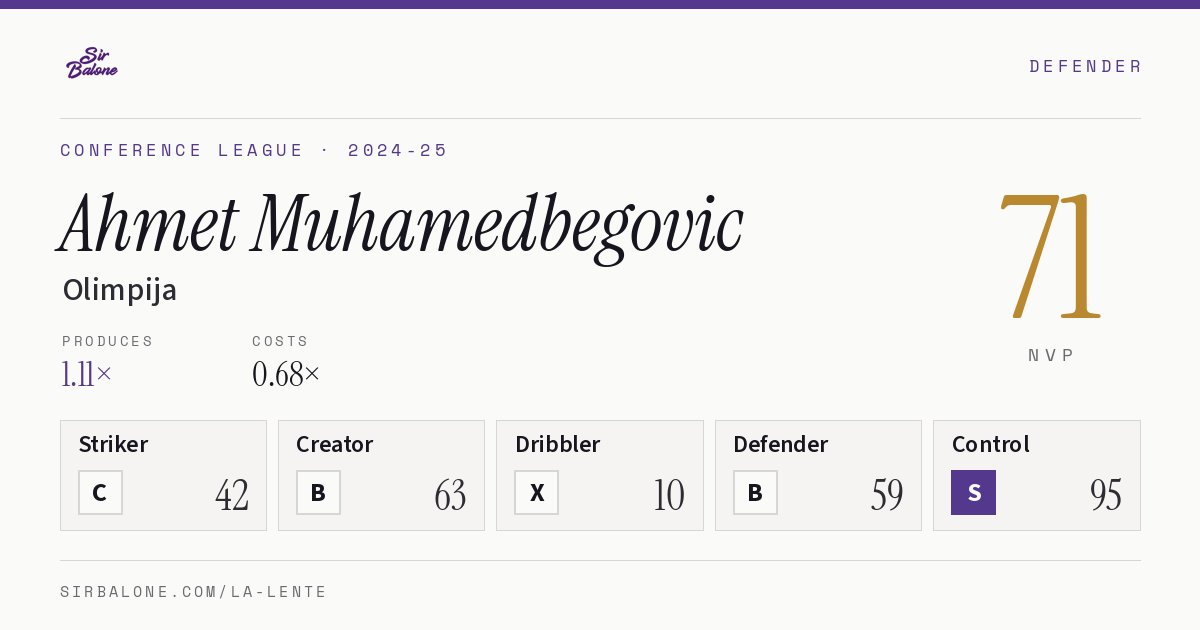1200x630 pixels.
Task: Click the purple S grade badge under Control
Action: [973, 492]
